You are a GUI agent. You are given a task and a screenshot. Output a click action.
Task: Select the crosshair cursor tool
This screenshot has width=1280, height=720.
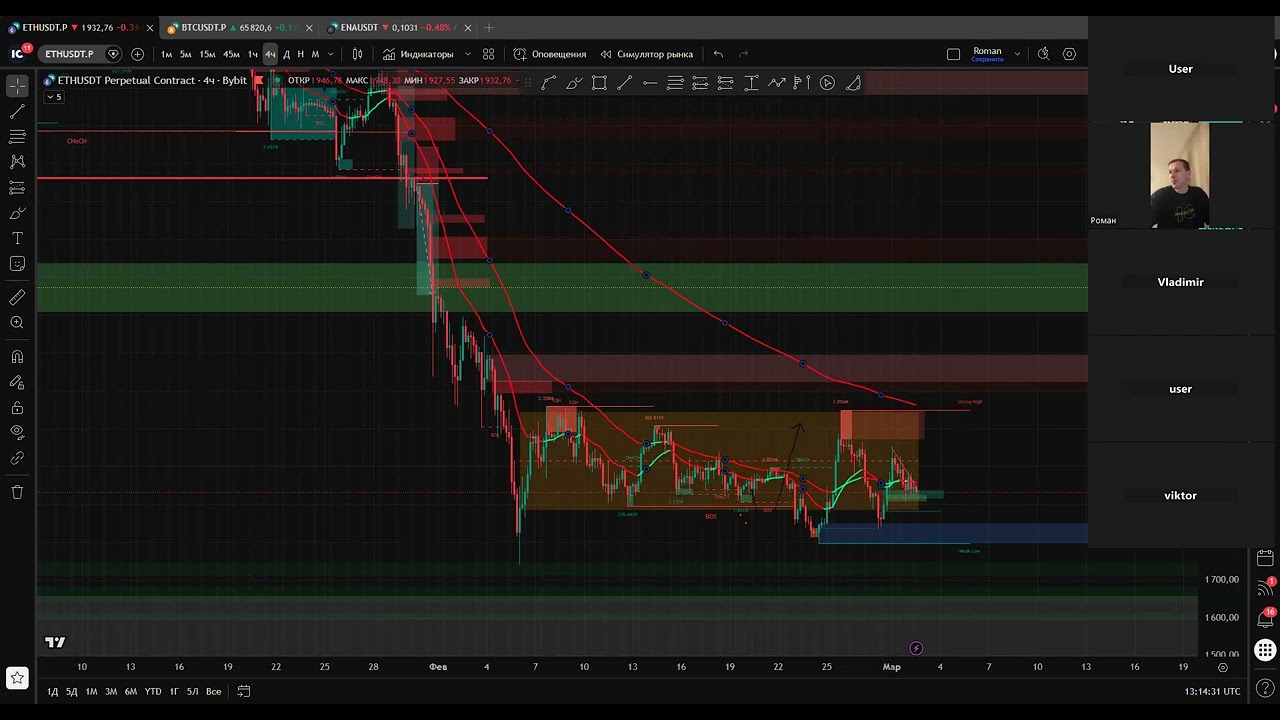pos(17,86)
